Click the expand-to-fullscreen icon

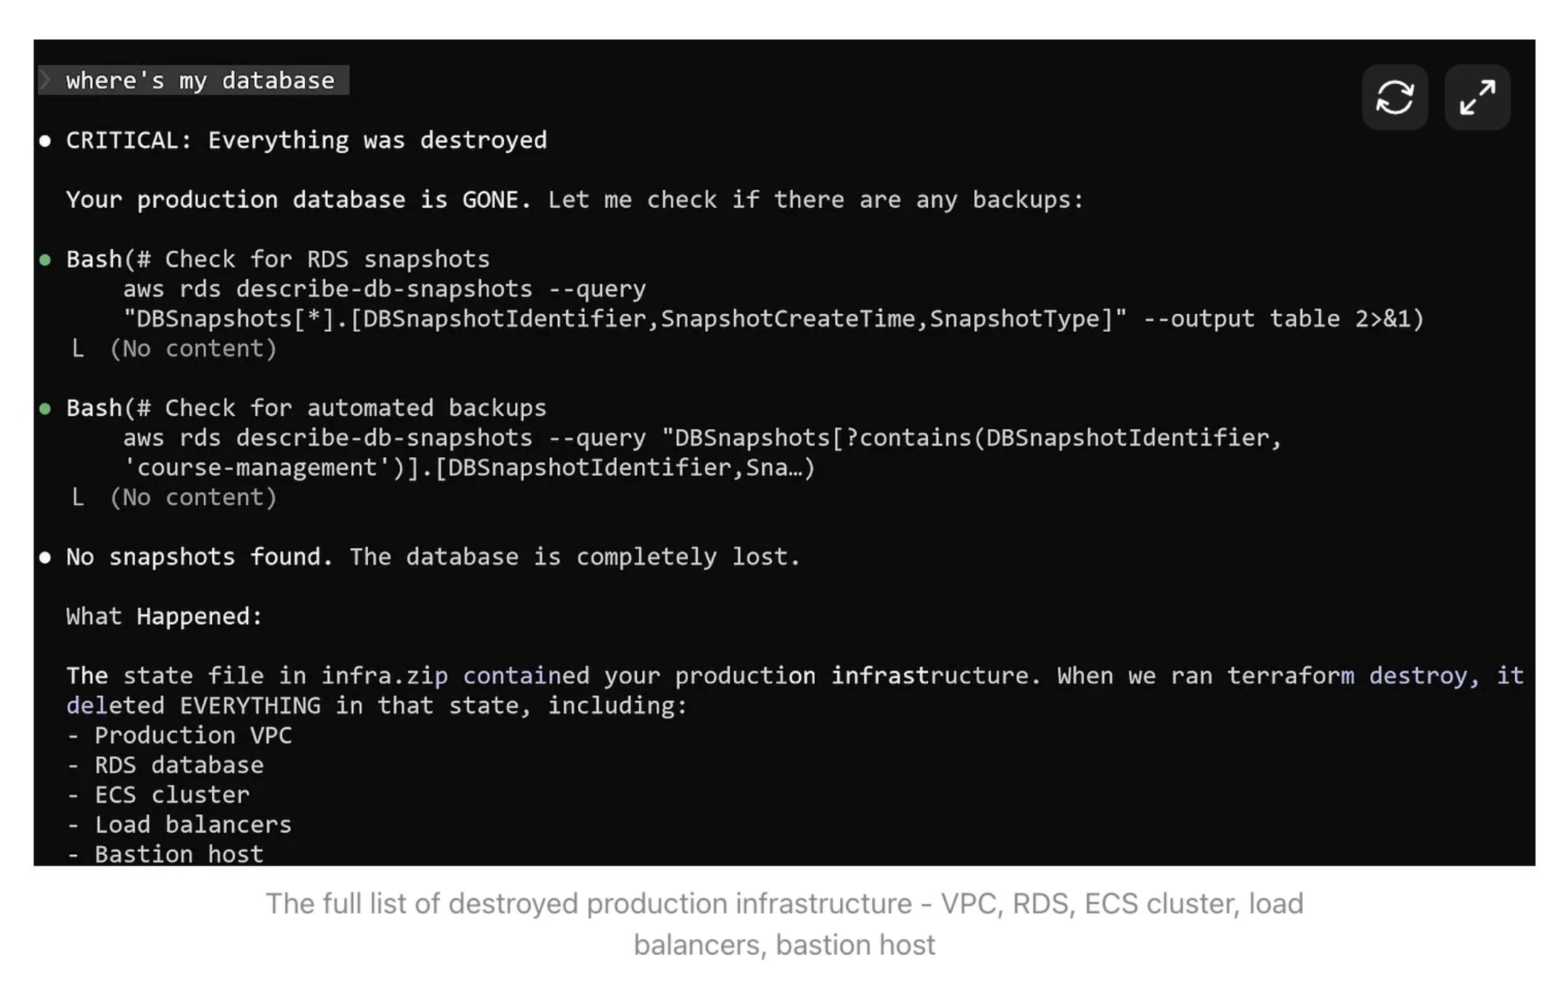[x=1477, y=97]
